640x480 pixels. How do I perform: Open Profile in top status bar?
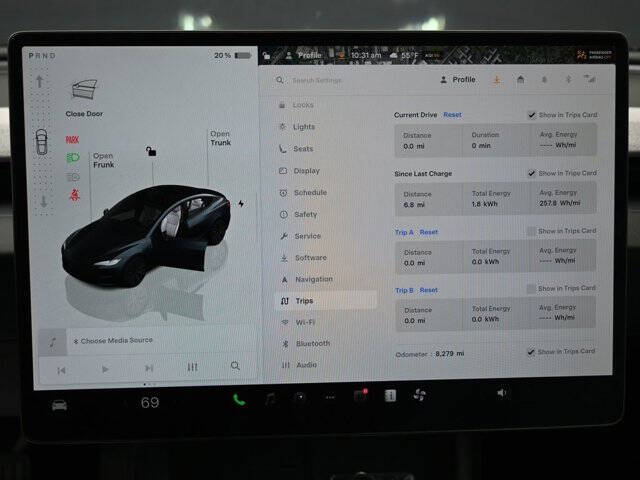[304, 55]
